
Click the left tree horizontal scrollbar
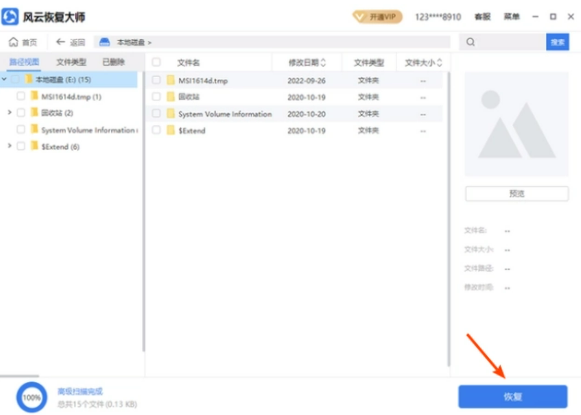pos(20,375)
